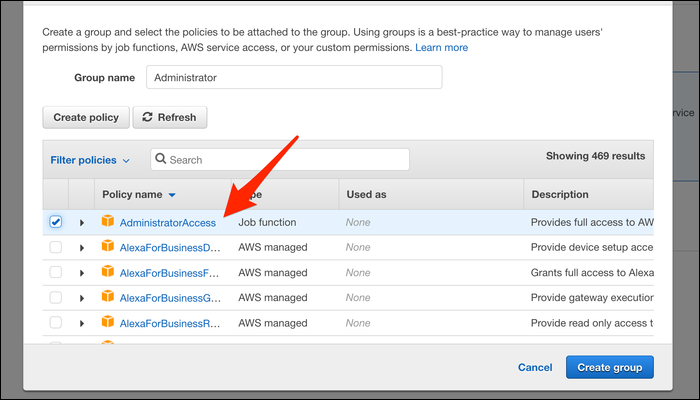
Task: Open the AlexaForBusinessF... policy link
Action: 170,273
